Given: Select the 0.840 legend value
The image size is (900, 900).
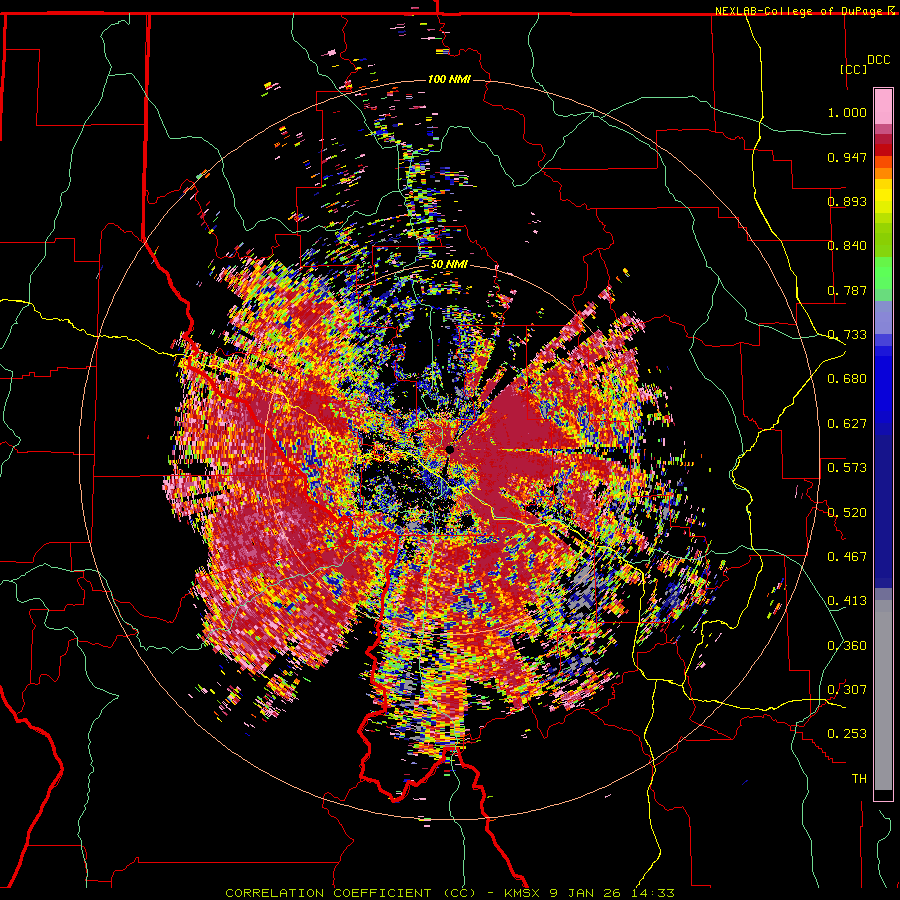Looking at the screenshot, I should pos(847,246).
